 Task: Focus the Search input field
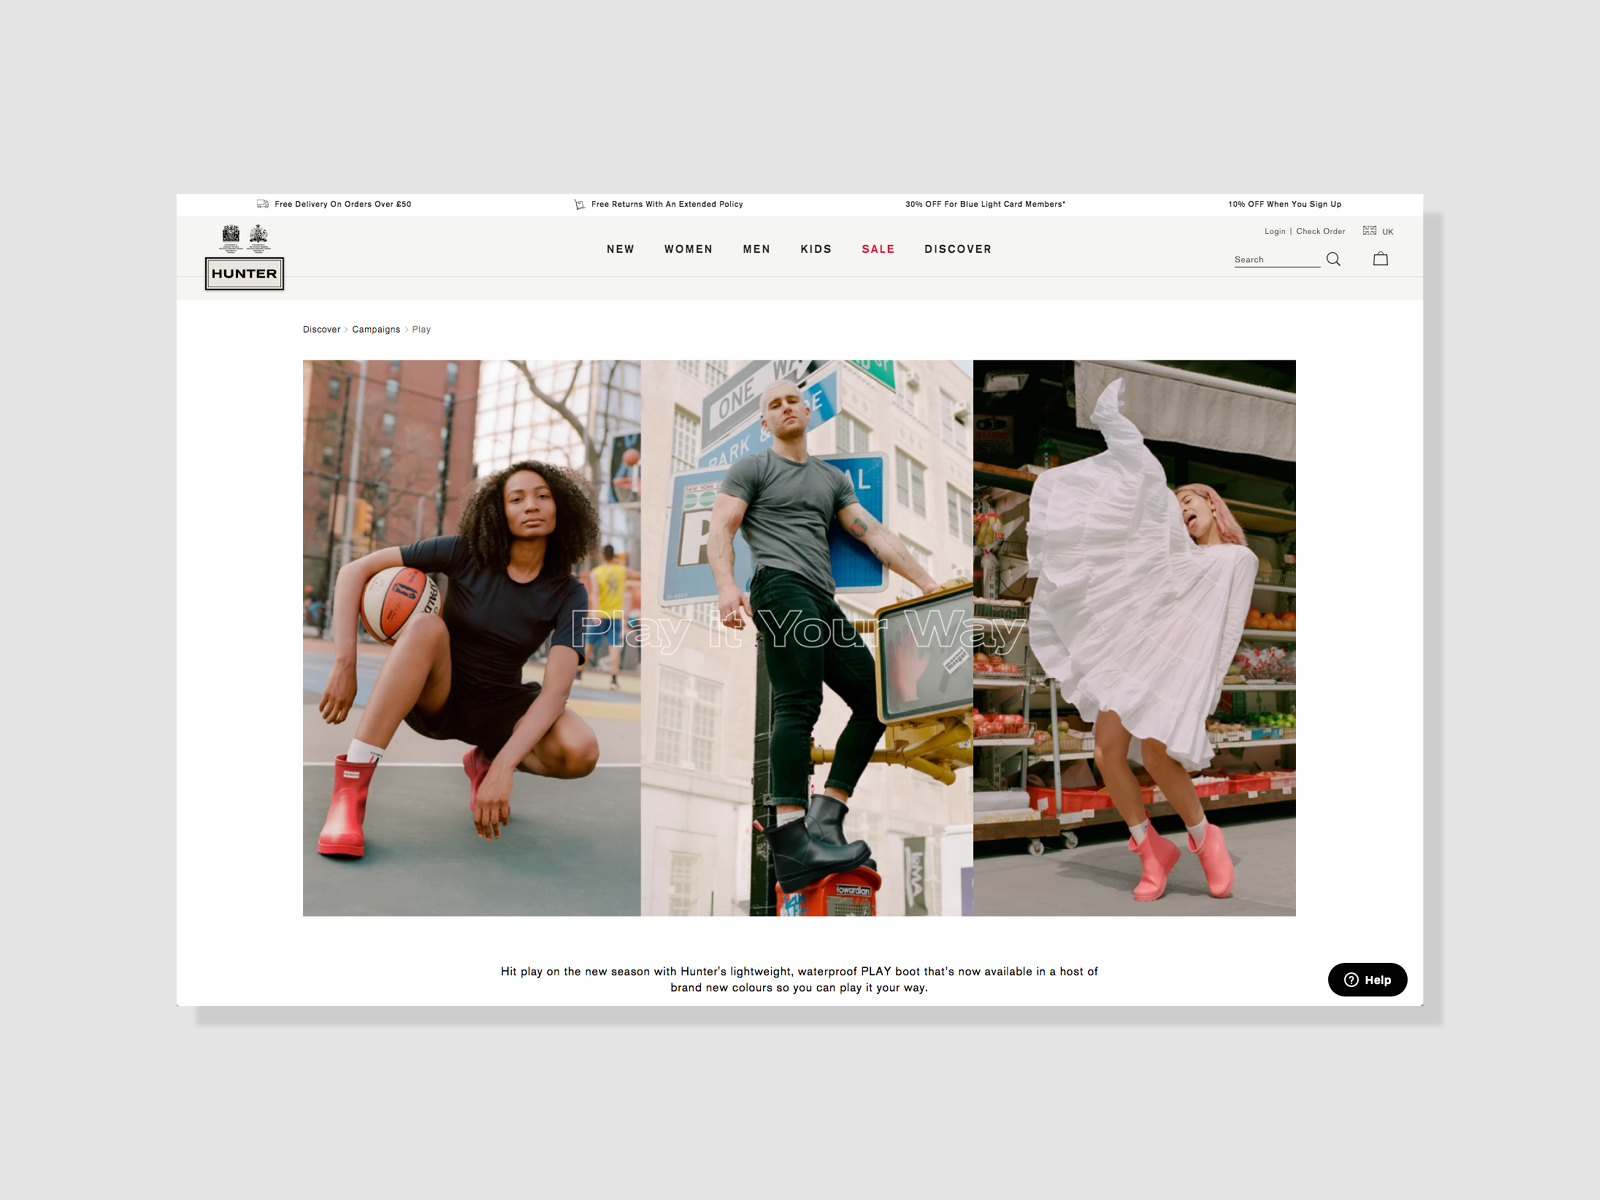pos(1277,259)
